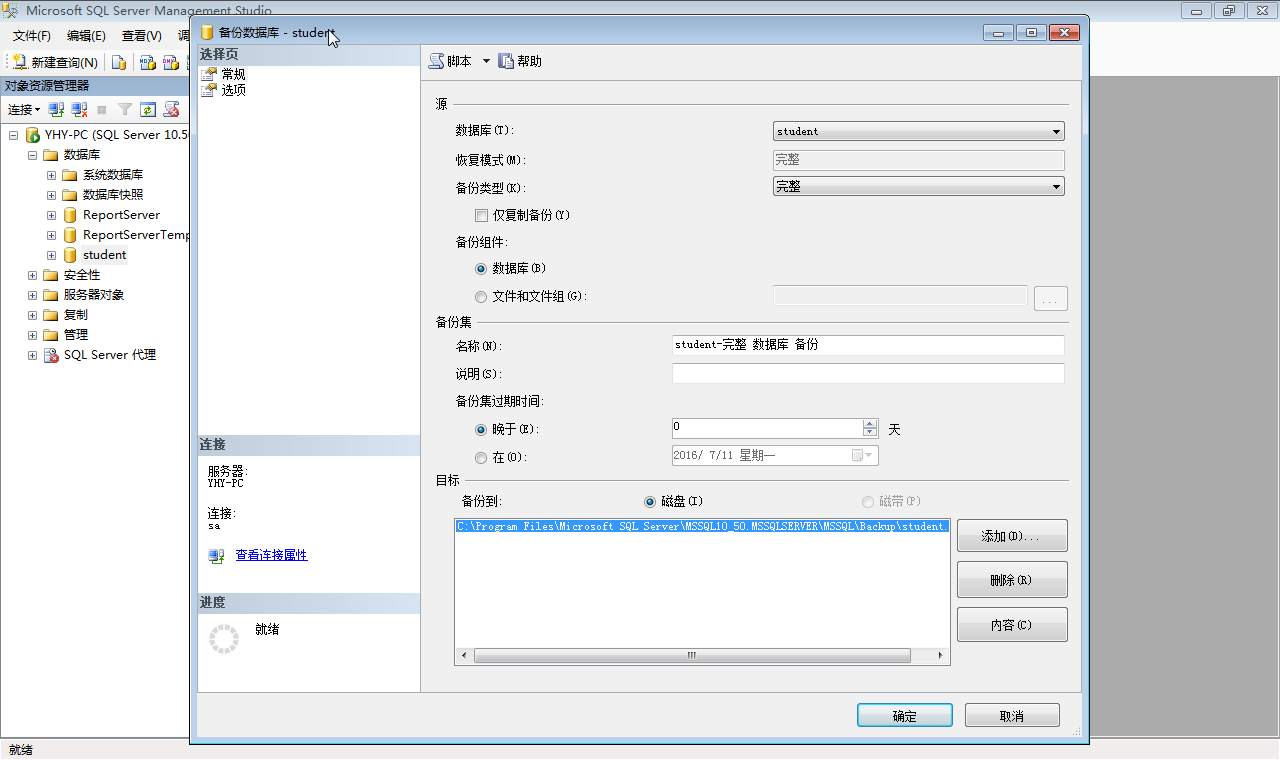
Task: Expand the 数据库快照 node
Action: [52, 195]
